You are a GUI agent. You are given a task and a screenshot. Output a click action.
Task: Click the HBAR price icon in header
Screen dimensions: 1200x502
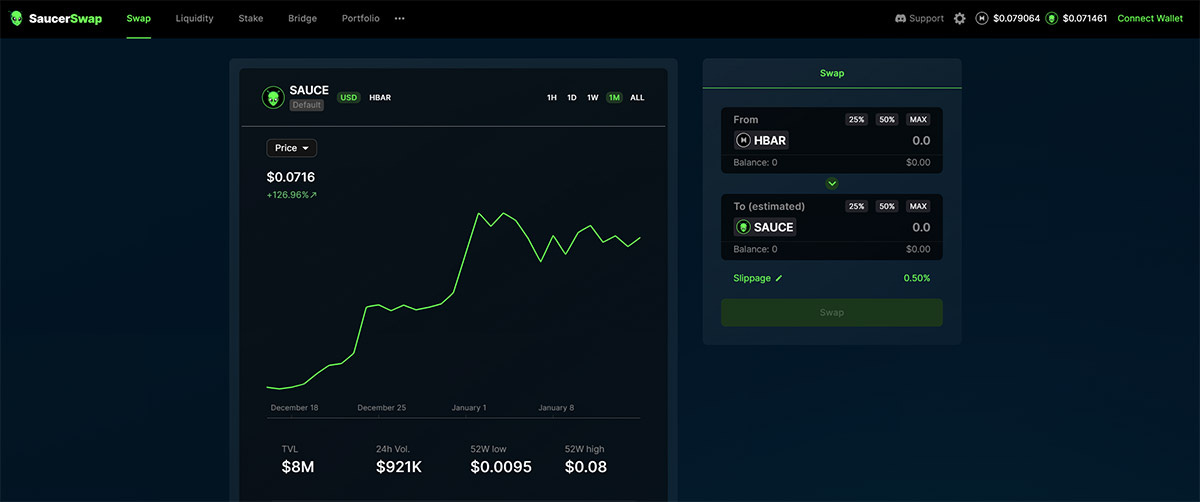point(982,18)
